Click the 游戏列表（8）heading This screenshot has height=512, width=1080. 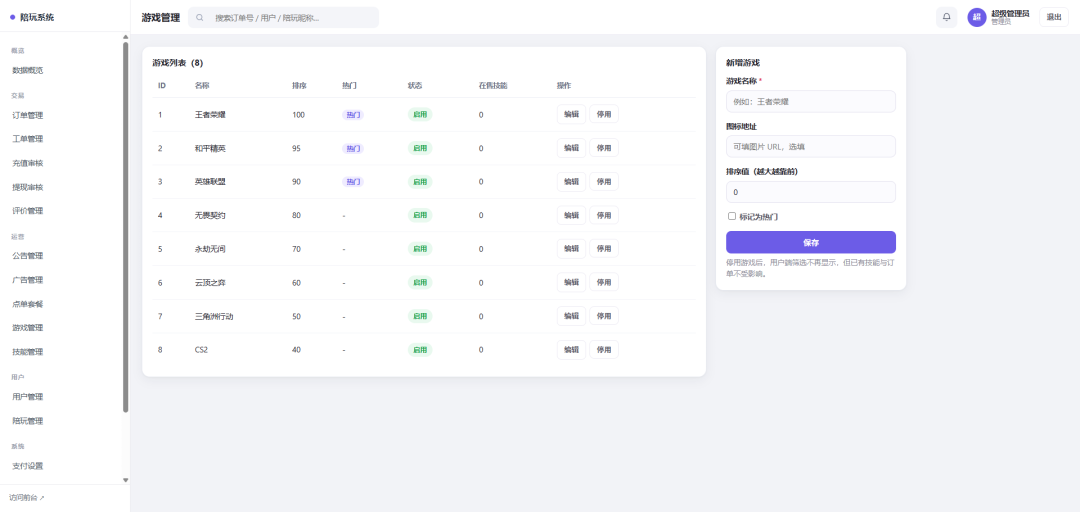[178, 63]
